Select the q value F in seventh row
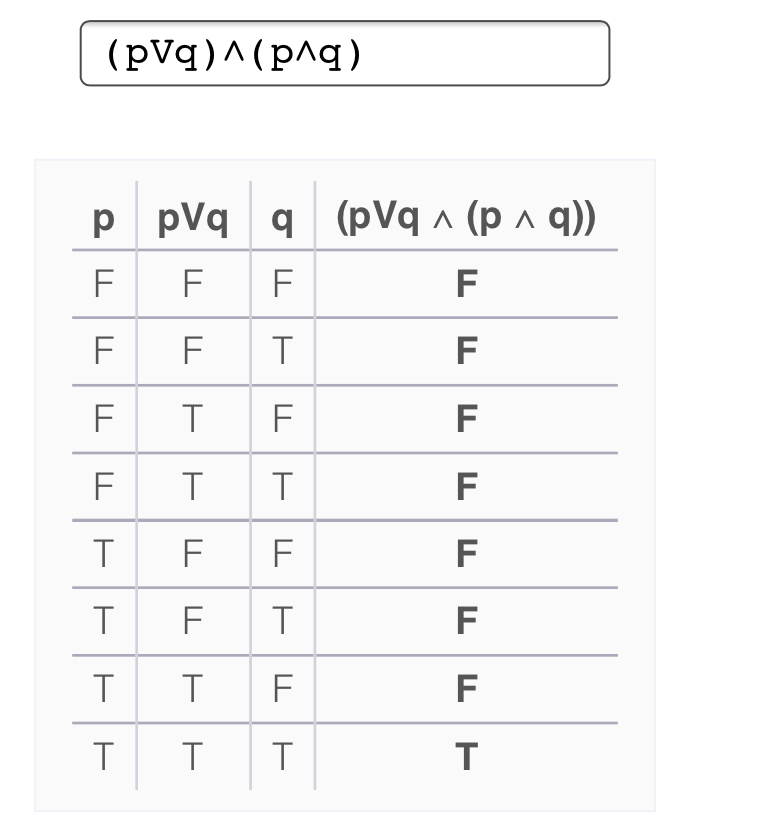Image resolution: width=783 pixels, height=835 pixels. pos(282,689)
